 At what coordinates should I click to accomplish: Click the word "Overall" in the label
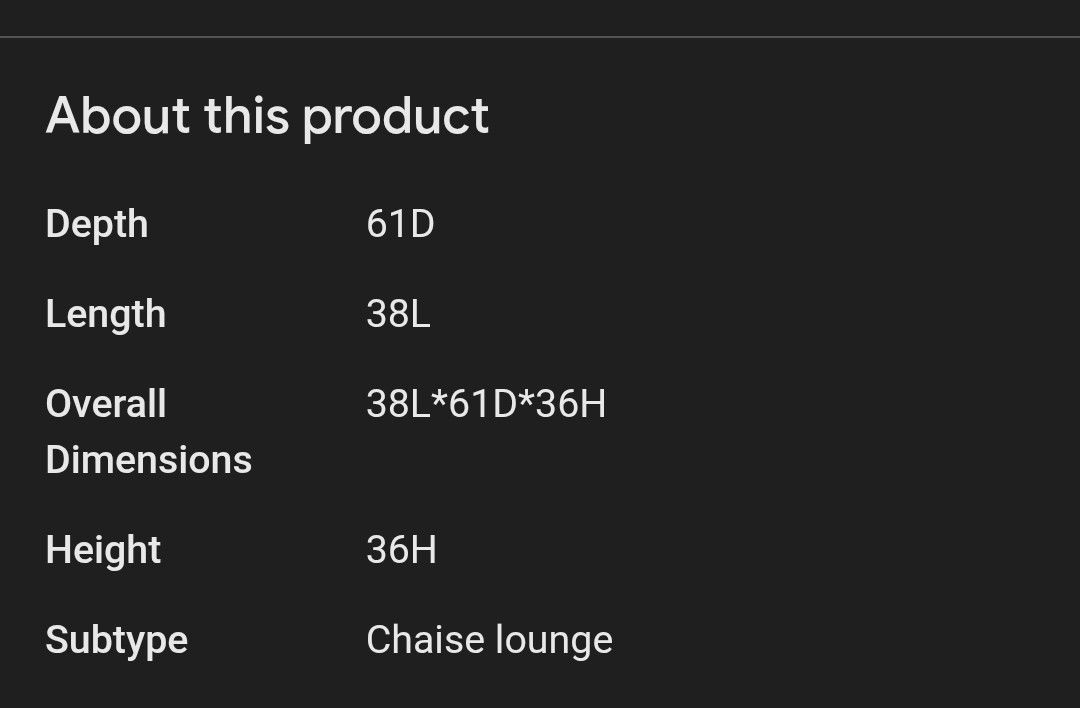click(106, 404)
